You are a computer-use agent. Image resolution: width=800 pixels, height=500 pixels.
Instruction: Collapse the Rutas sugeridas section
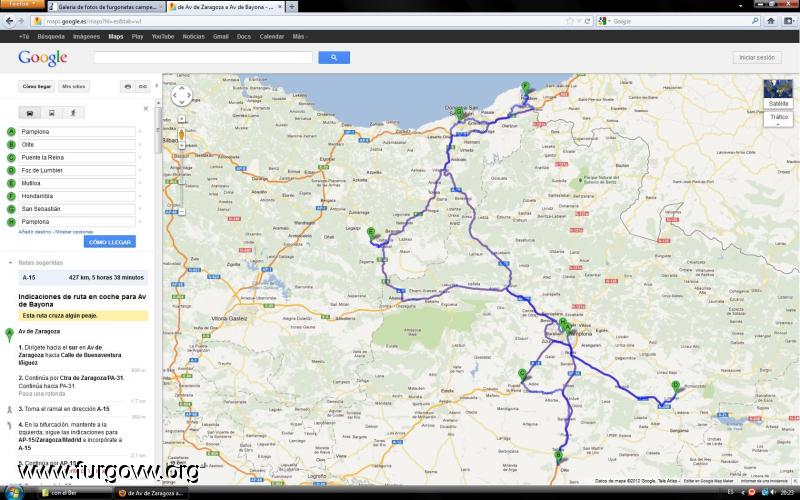(10, 263)
